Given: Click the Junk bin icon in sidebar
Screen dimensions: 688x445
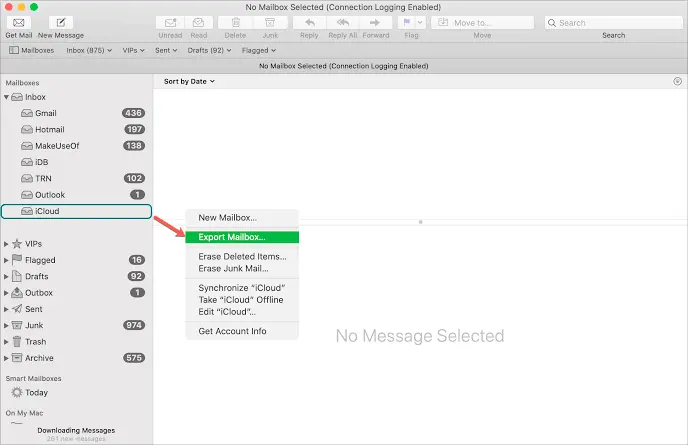Looking at the screenshot, I should (17, 325).
